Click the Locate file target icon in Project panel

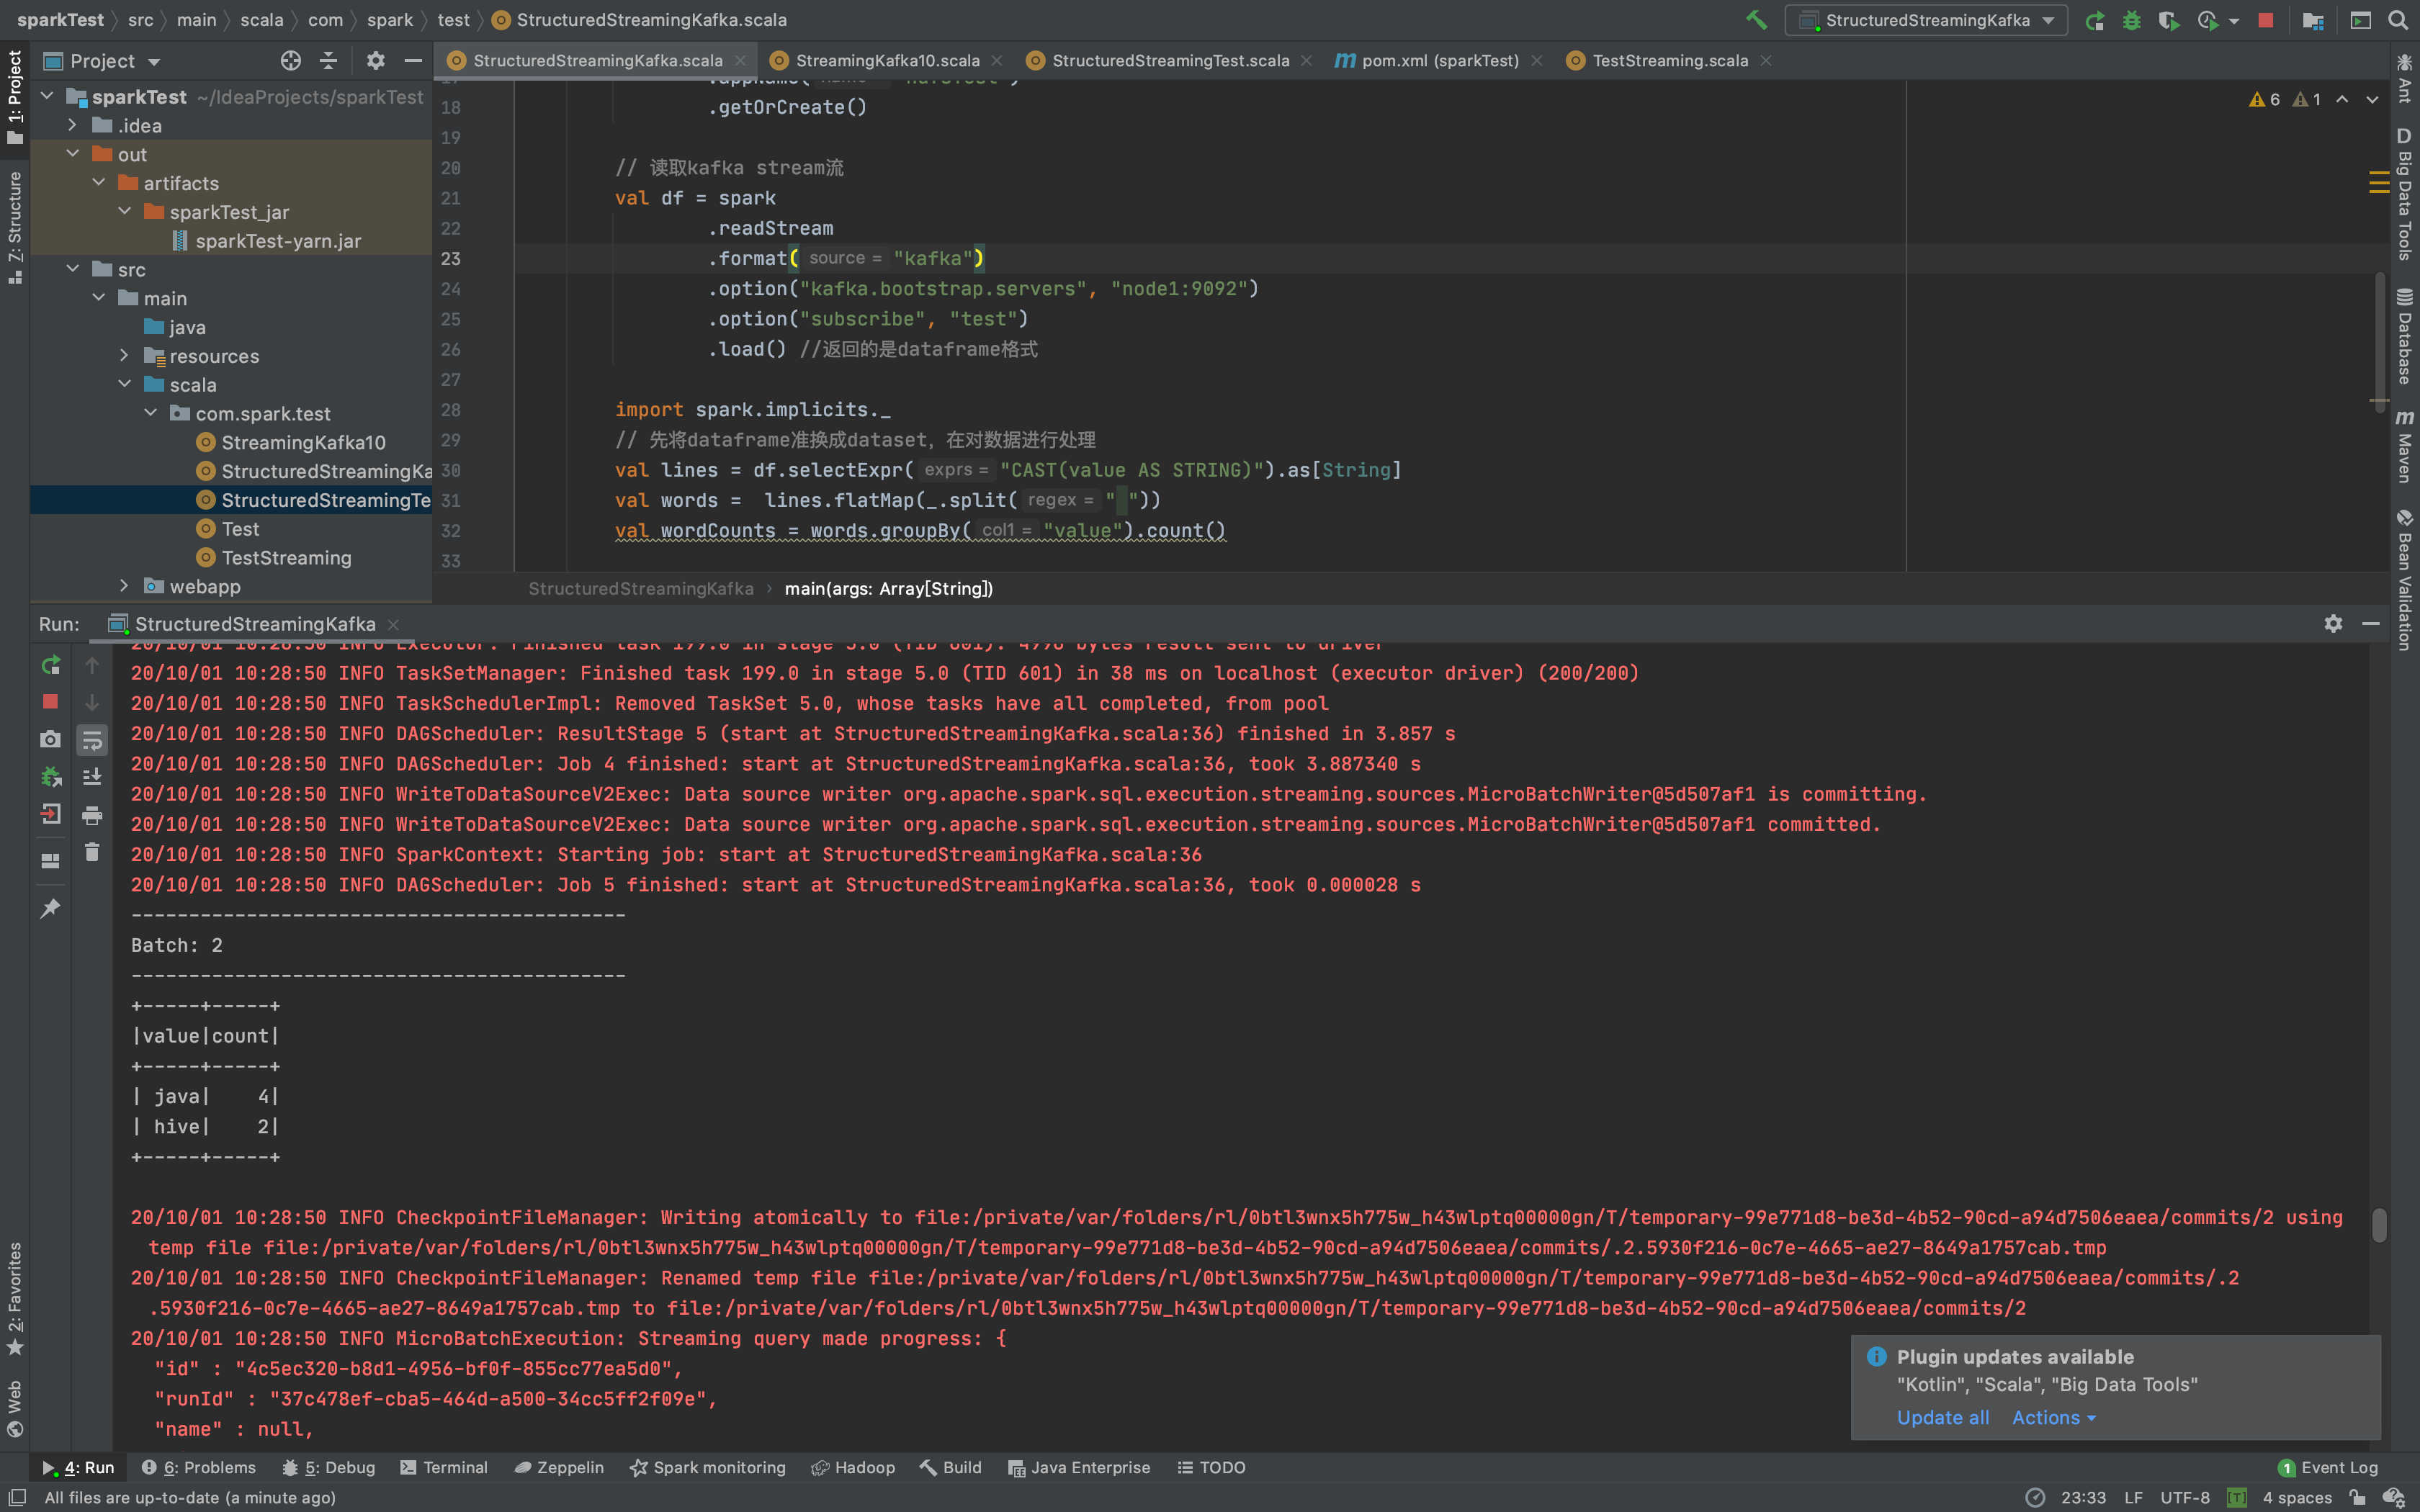(x=290, y=61)
